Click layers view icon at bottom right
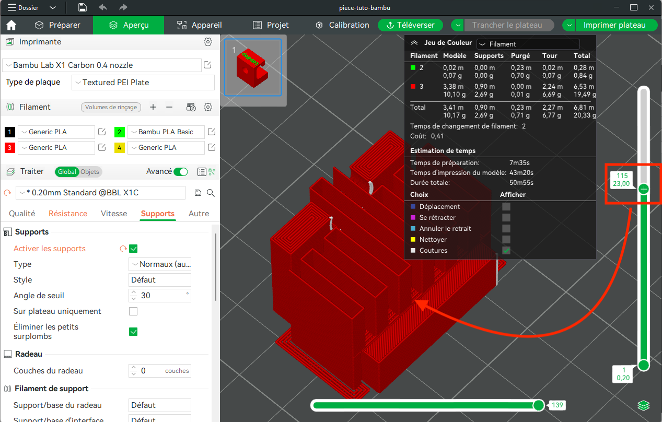This screenshot has width=662, height=422. click(643, 406)
